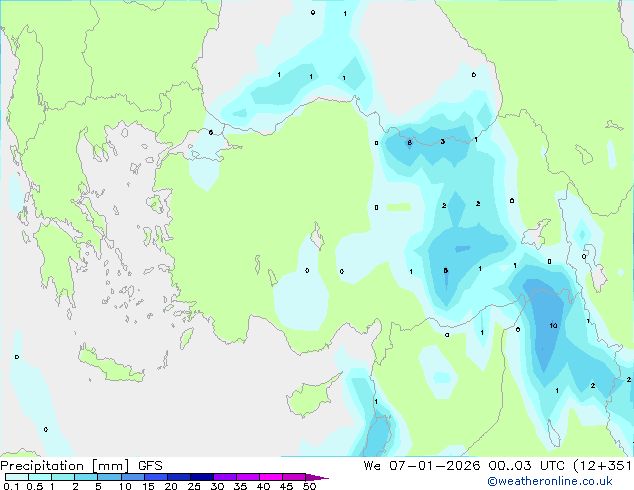634x490 pixels.
Task: Select the 5–10 mm legend color swatch
Action: coord(109,477)
